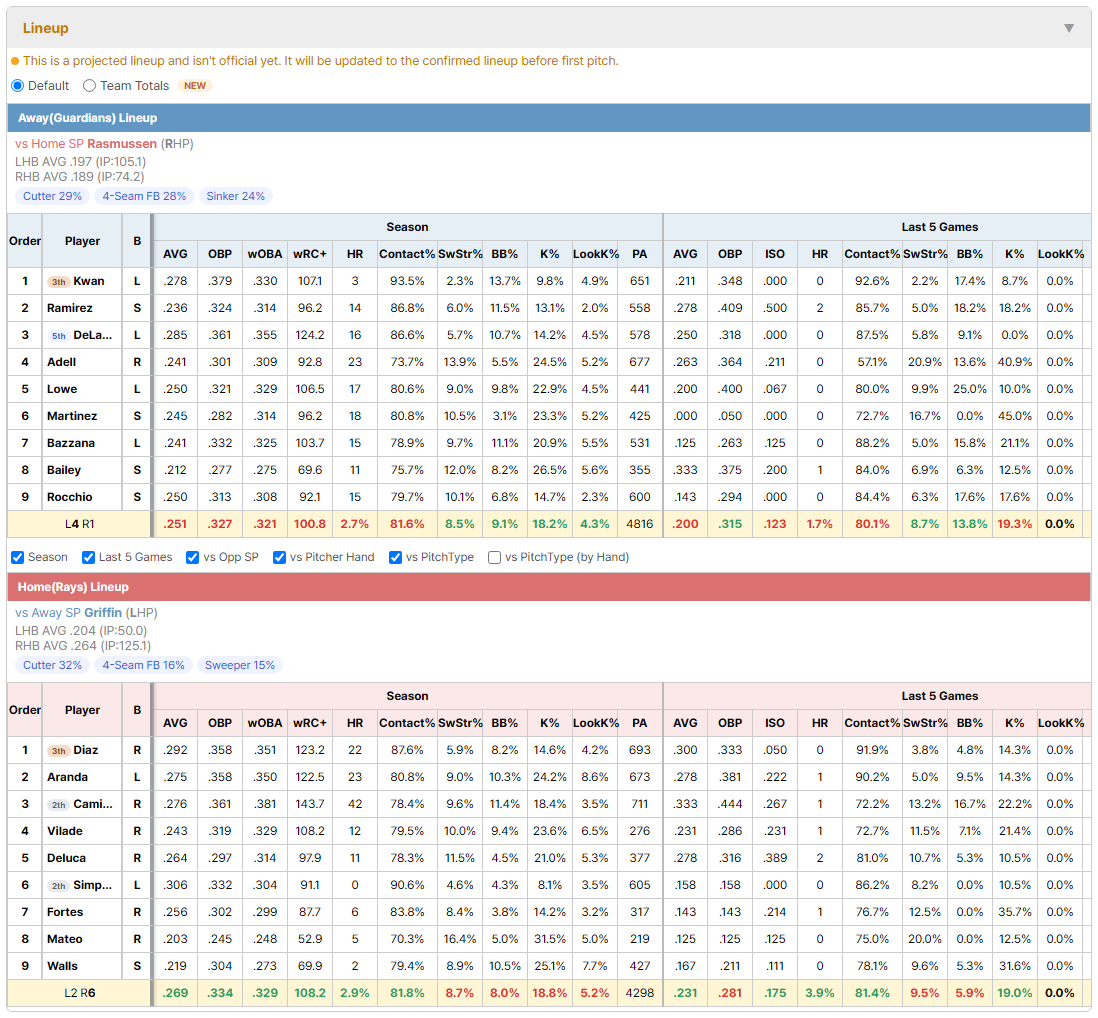The width and height of the screenshot is (1098, 1018).
Task: Select player Rocchio in the lineup
Action: [69, 497]
